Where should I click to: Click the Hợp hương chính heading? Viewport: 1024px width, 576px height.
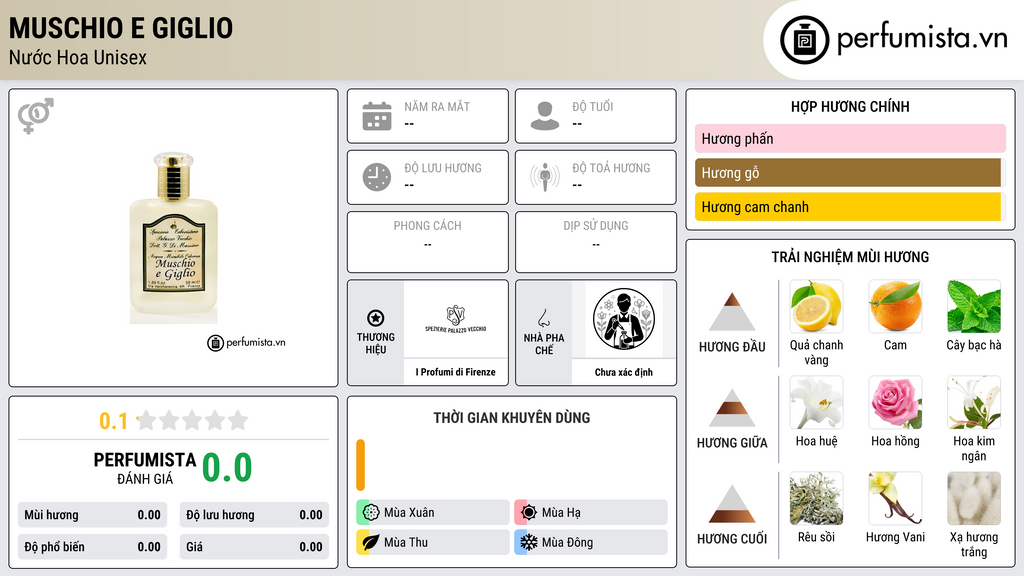850,106
